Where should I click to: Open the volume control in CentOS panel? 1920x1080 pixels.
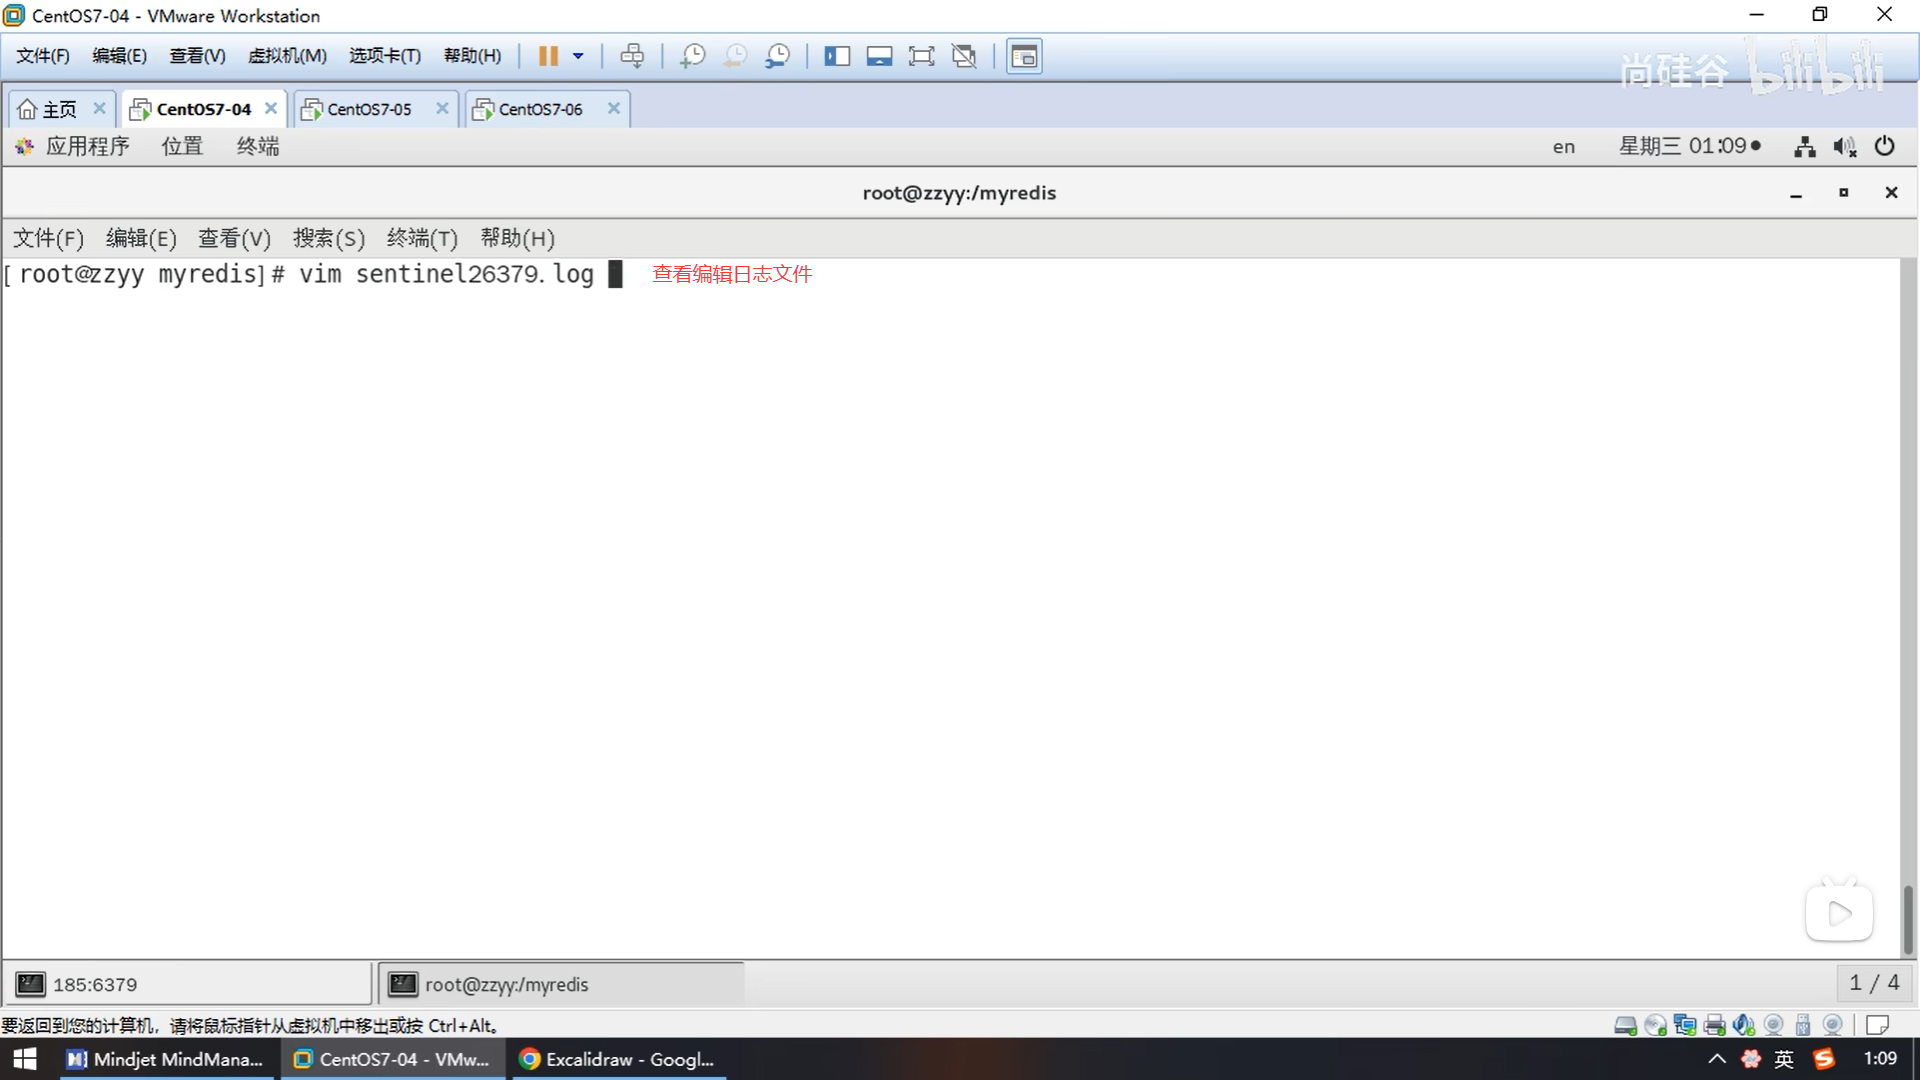click(x=1844, y=147)
